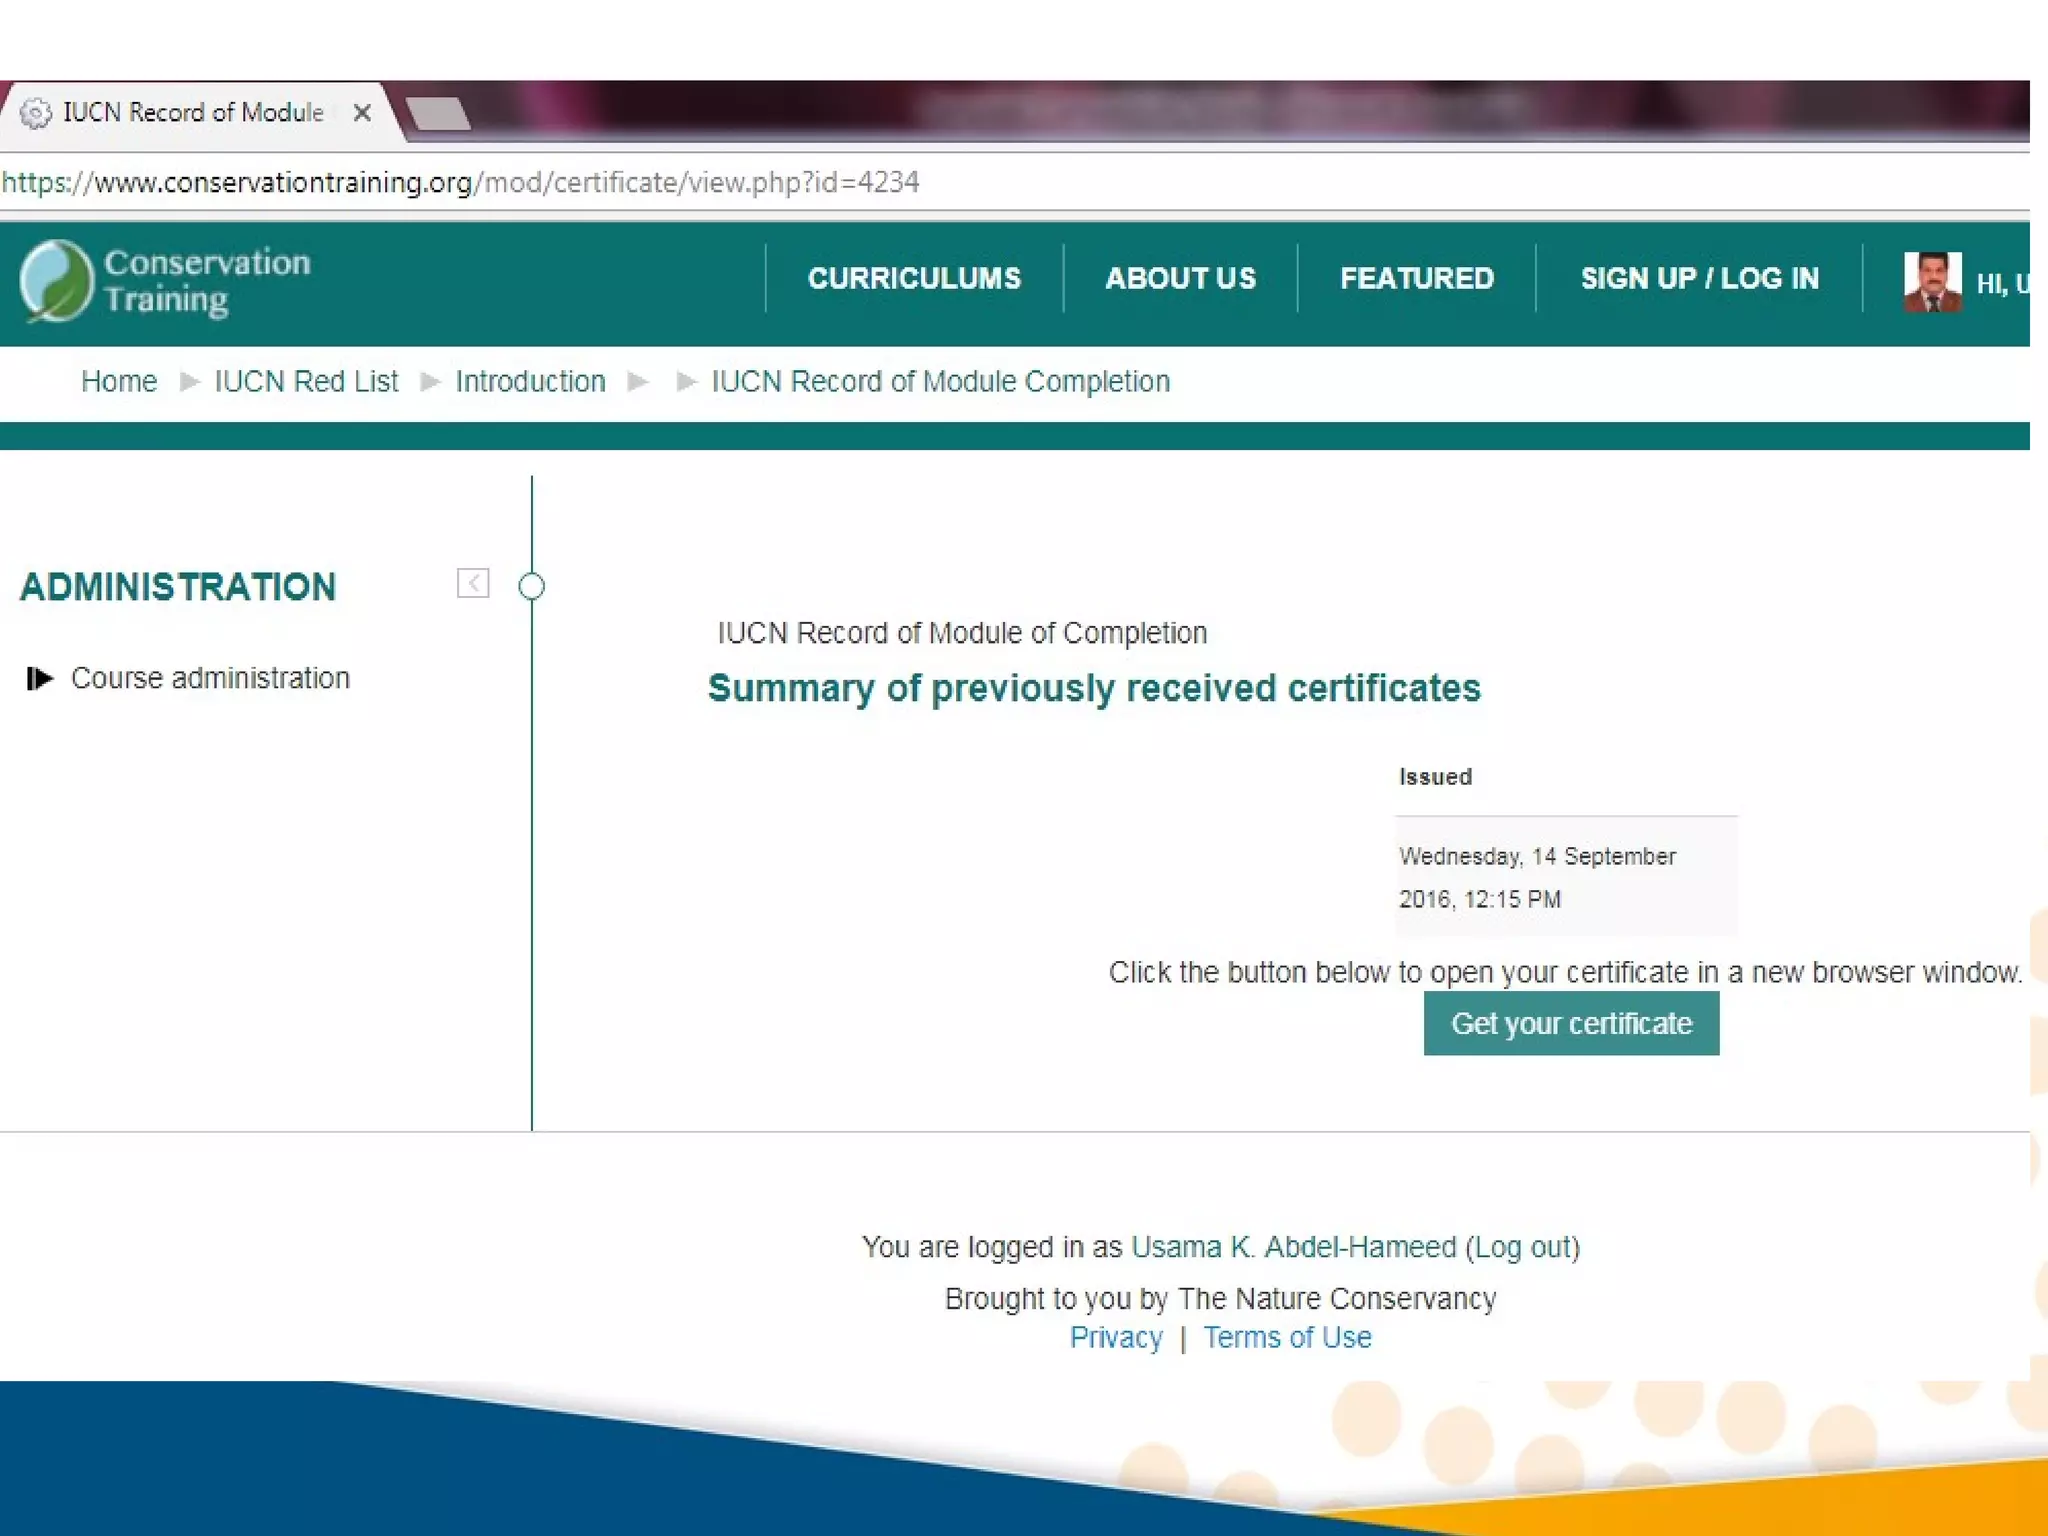
Task: Click the Log out link
Action: (x=1522, y=1247)
